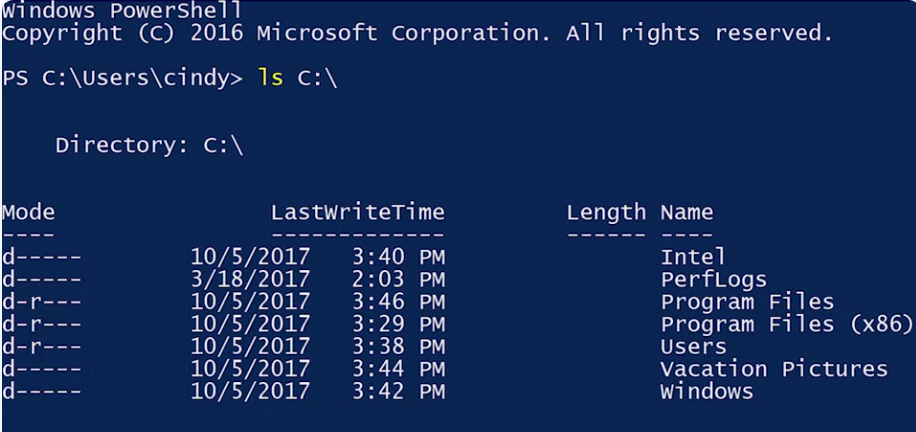The image size is (916, 432).
Task: Click the LastWriteTime column header
Action: point(358,212)
